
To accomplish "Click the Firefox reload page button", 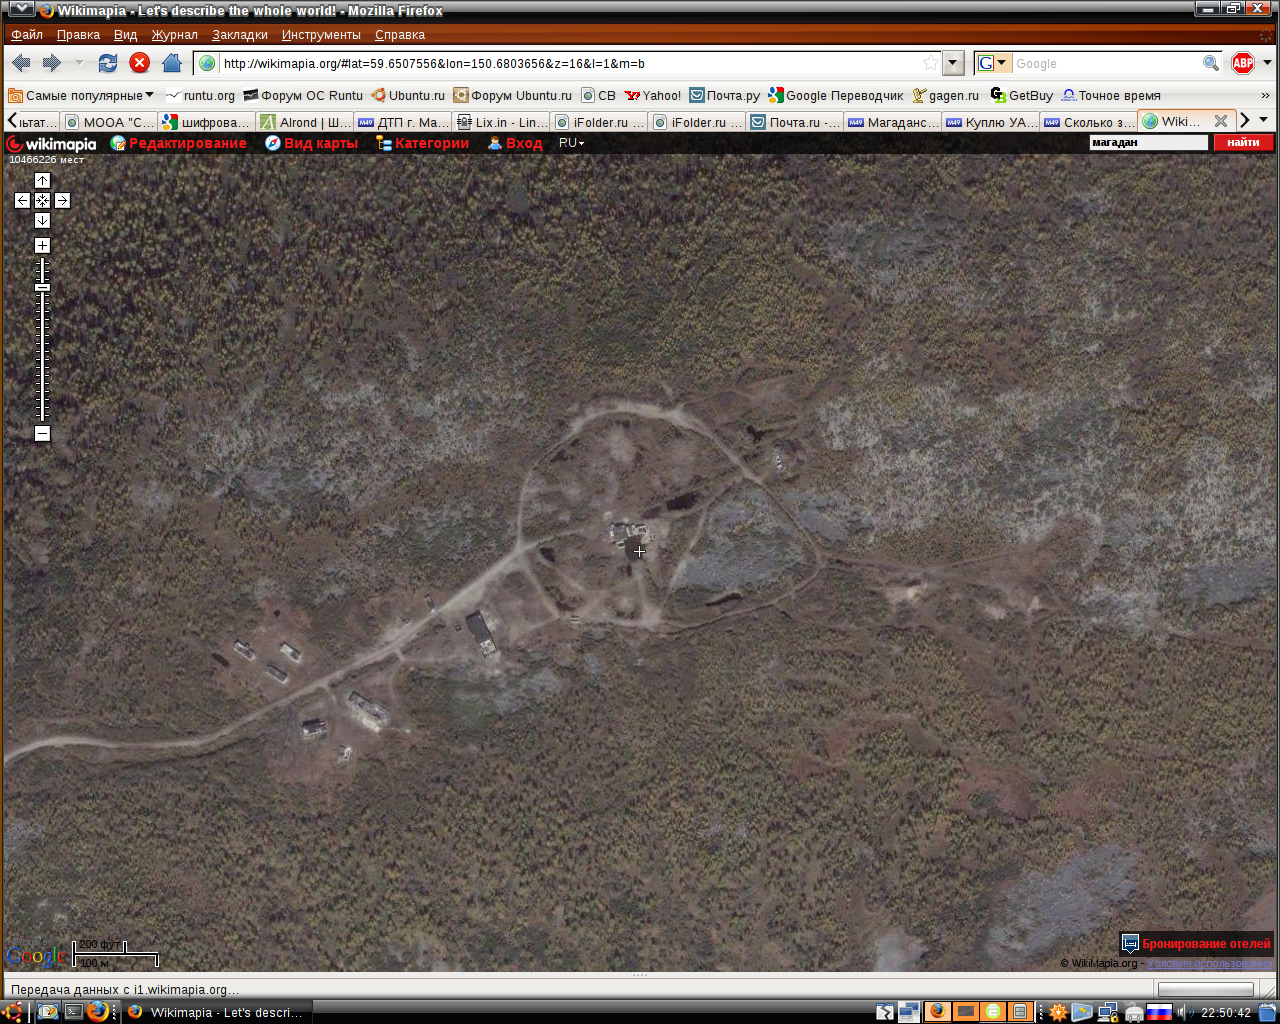I will click(x=108, y=63).
